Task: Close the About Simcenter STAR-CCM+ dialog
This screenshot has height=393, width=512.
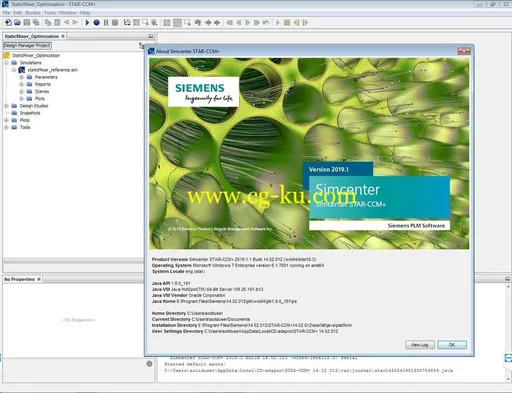Action: click(464, 51)
